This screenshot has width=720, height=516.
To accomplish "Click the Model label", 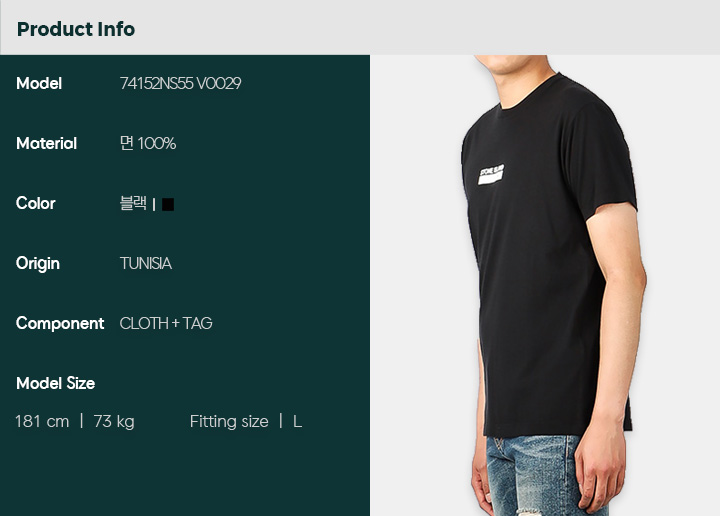I will [39, 84].
